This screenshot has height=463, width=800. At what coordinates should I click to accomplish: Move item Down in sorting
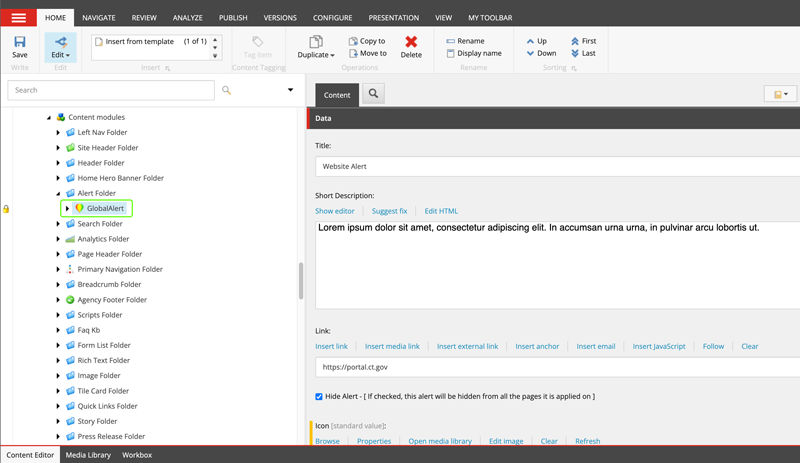[x=530, y=53]
